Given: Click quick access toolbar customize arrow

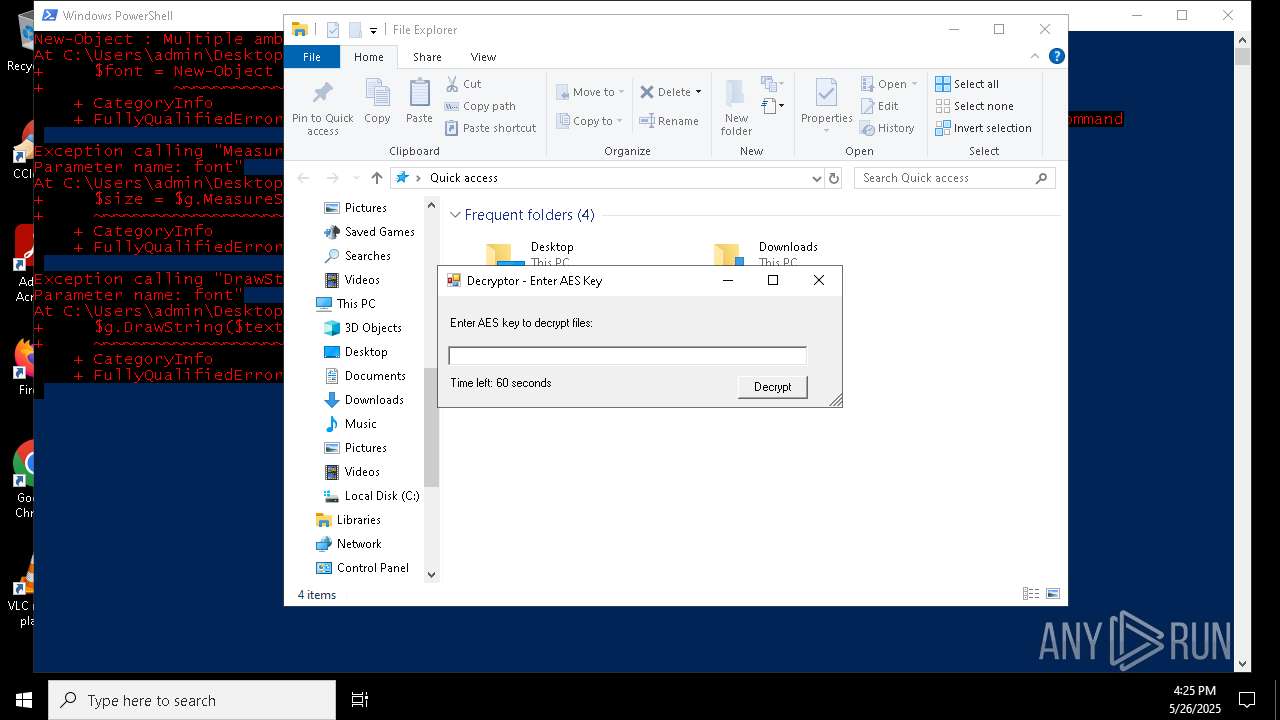Looking at the screenshot, I should (x=373, y=31).
